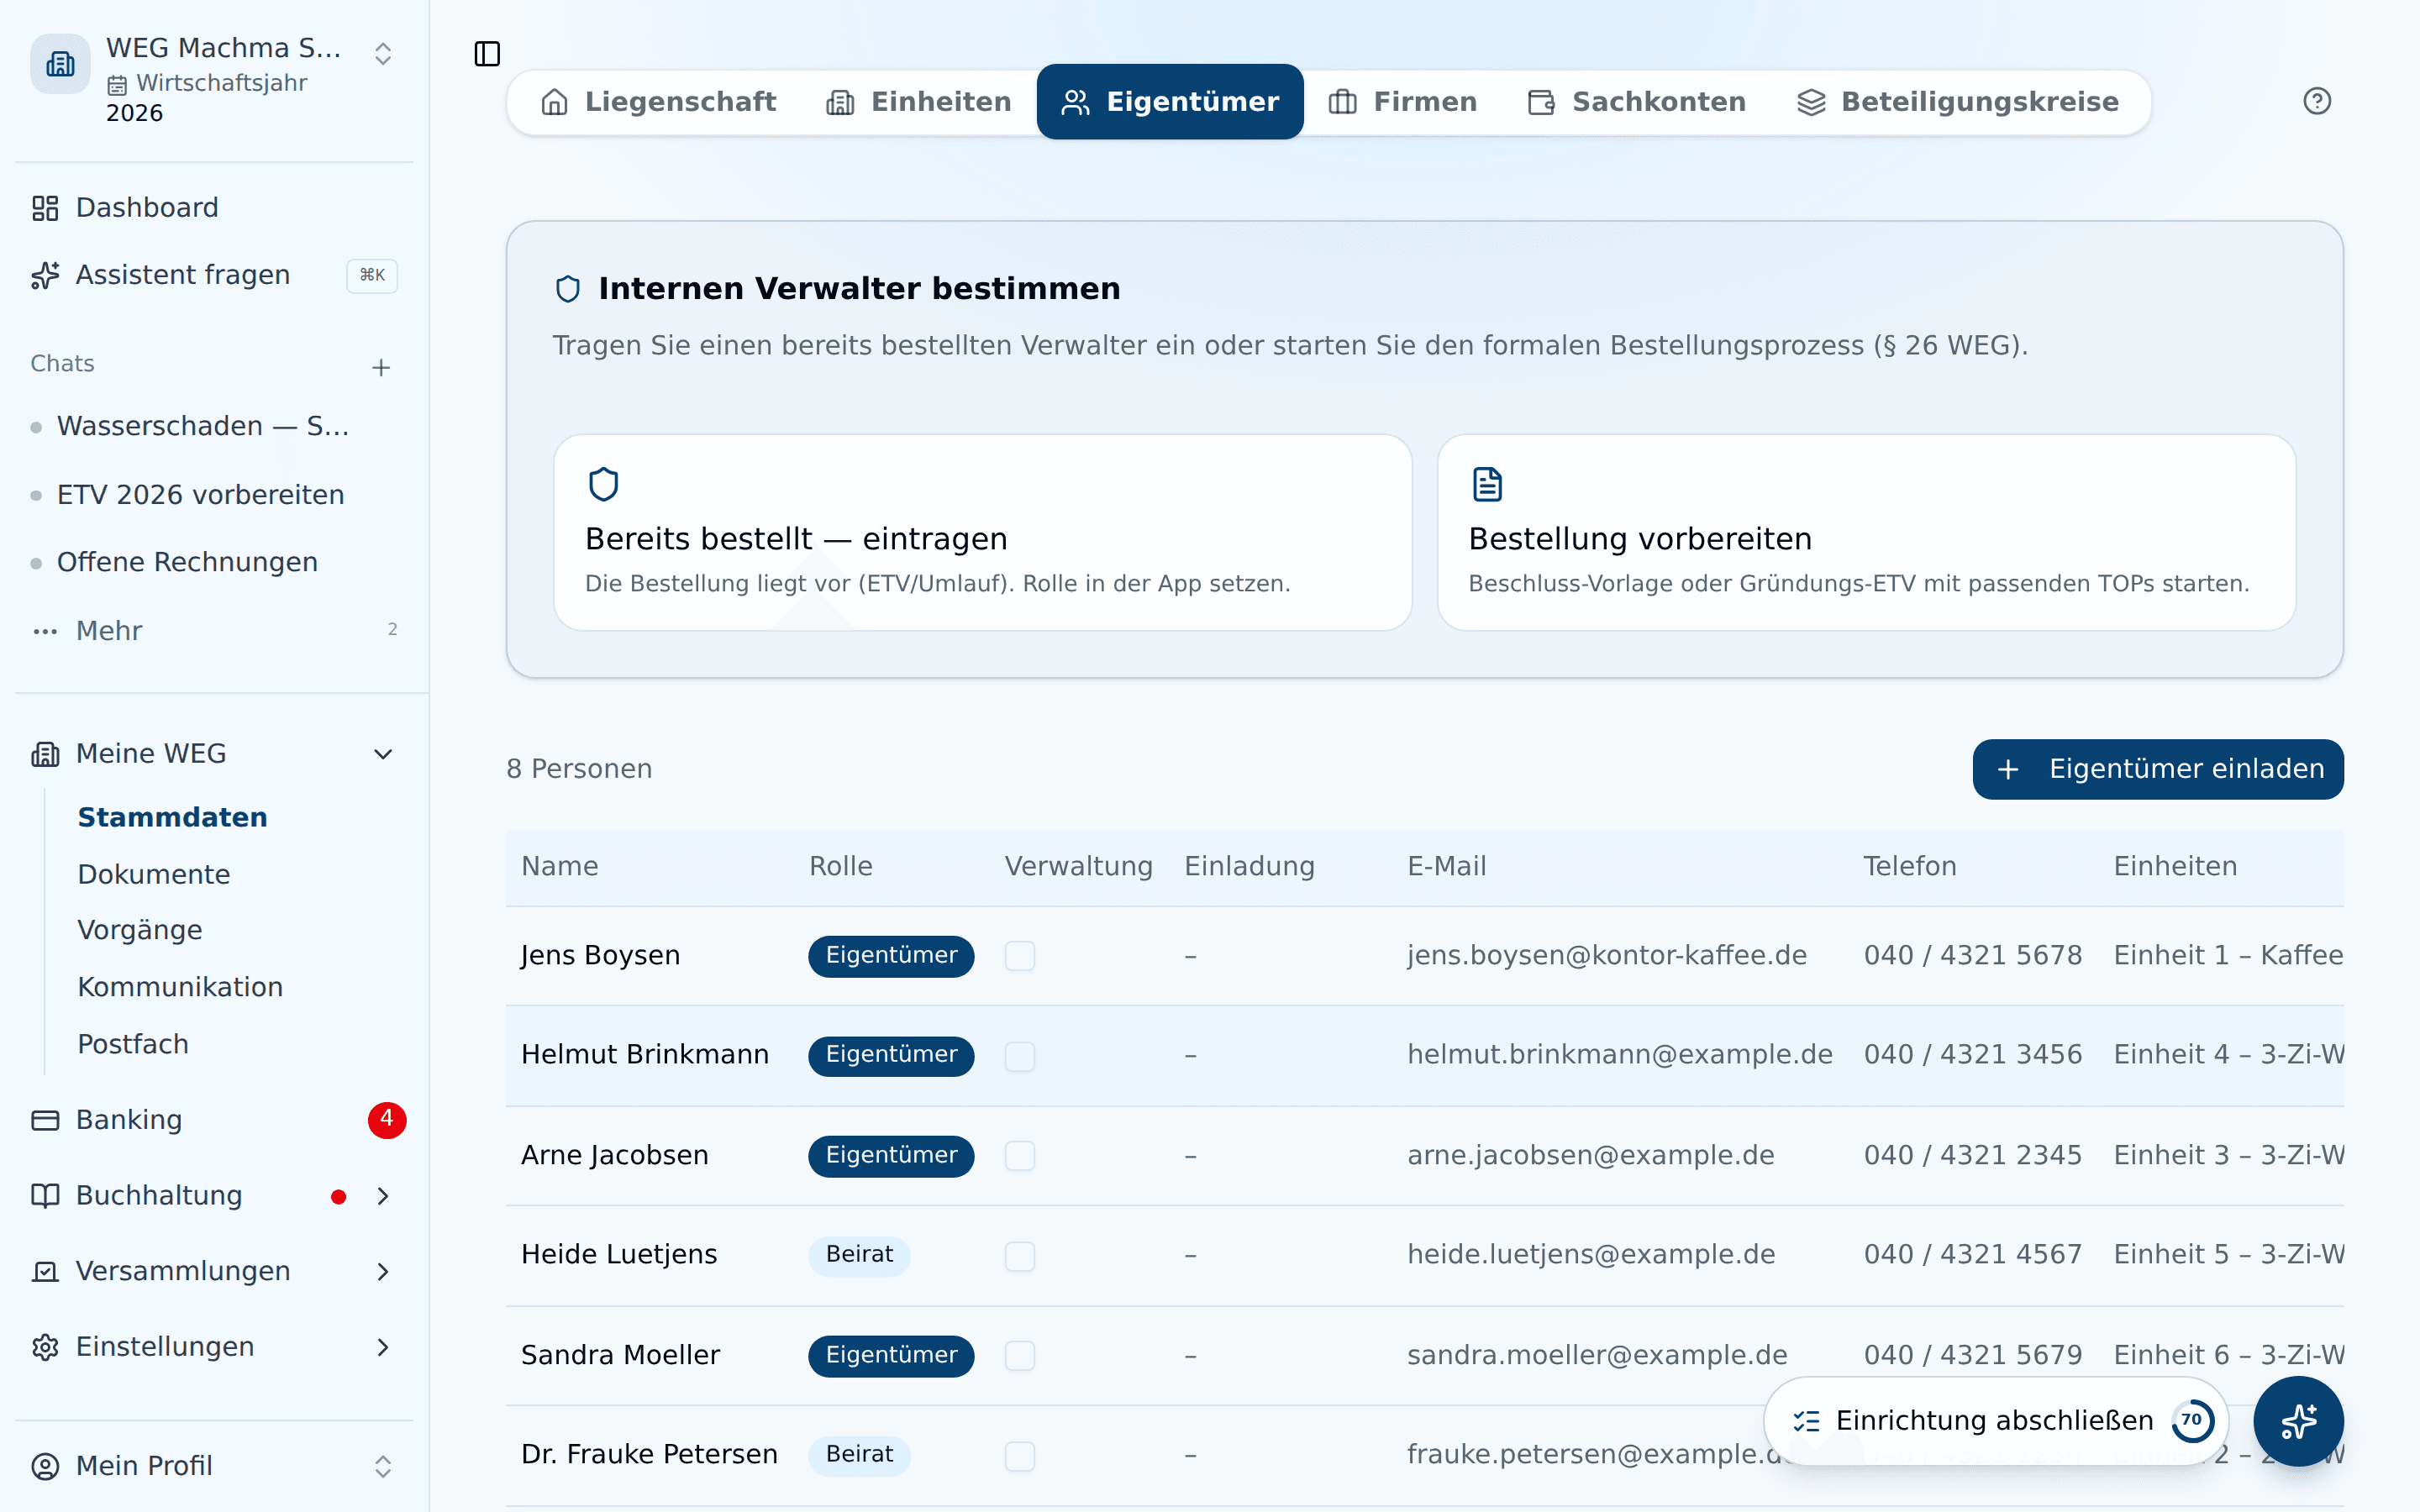Click the email jens.boysen@kontor-kaffee.de
The height and width of the screenshot is (1512, 2420).
coord(1607,956)
